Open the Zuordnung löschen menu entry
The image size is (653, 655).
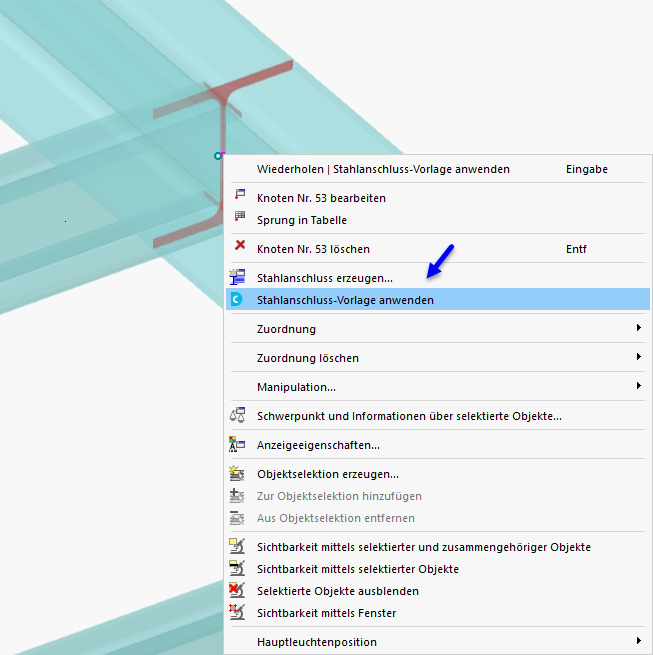pos(438,358)
